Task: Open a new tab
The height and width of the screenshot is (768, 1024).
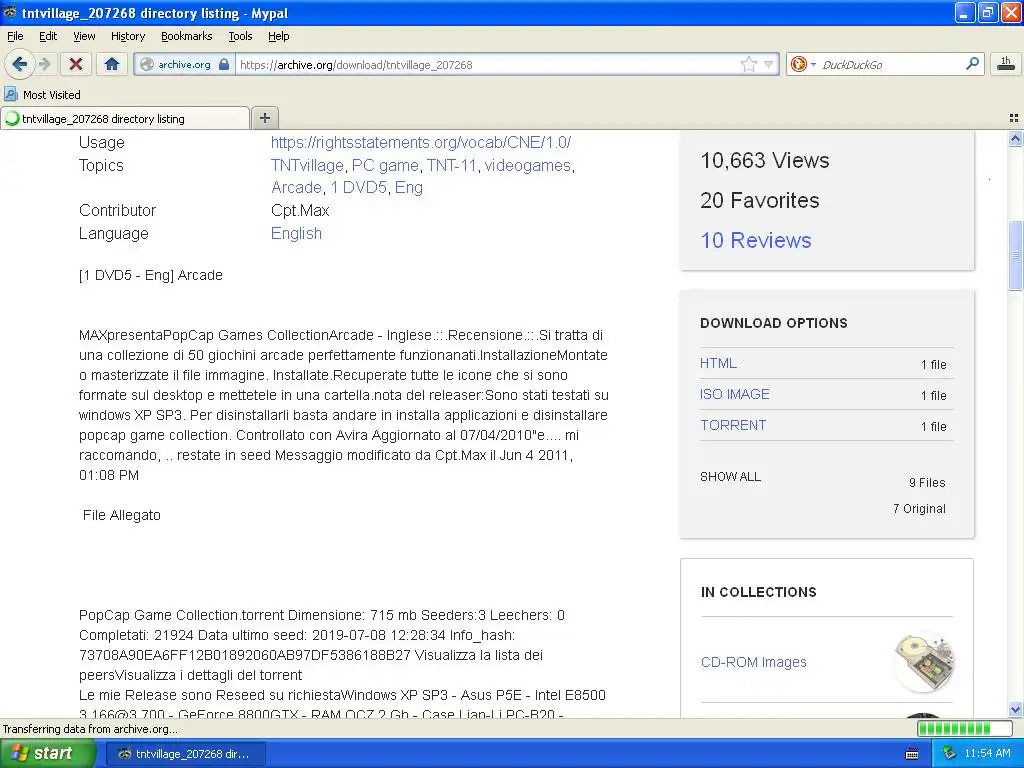Action: pyautogui.click(x=264, y=118)
